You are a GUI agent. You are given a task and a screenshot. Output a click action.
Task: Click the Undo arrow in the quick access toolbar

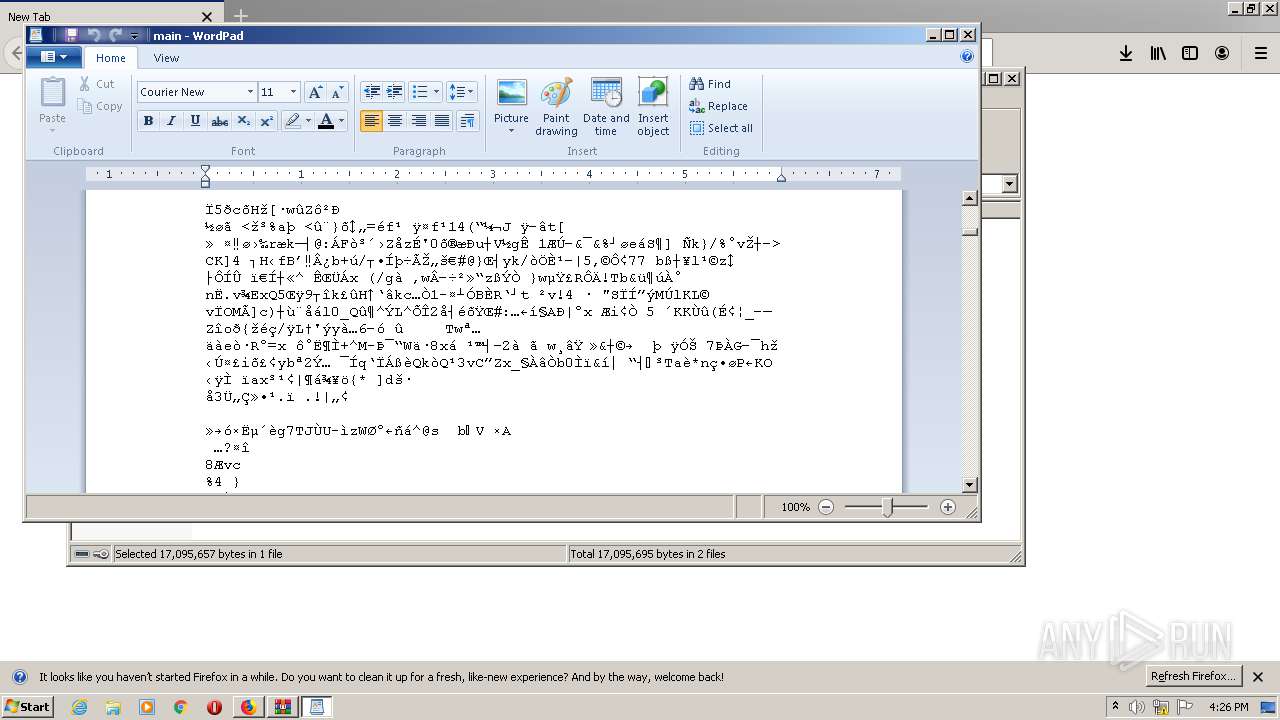94,35
